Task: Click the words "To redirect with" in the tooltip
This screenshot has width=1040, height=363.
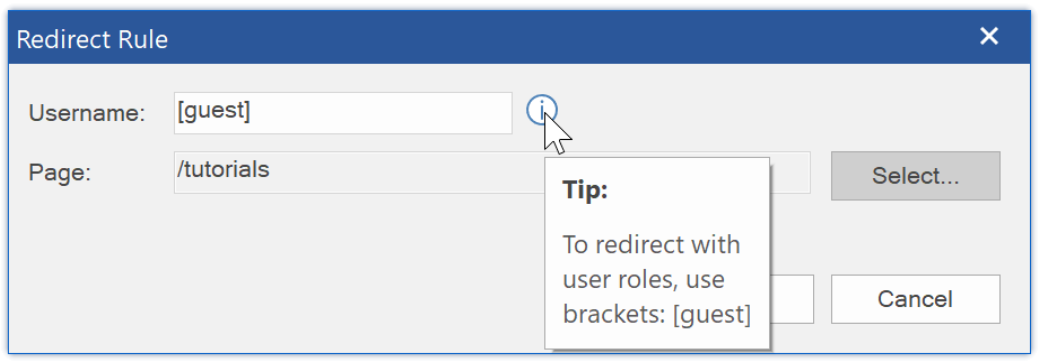Action: [651, 244]
